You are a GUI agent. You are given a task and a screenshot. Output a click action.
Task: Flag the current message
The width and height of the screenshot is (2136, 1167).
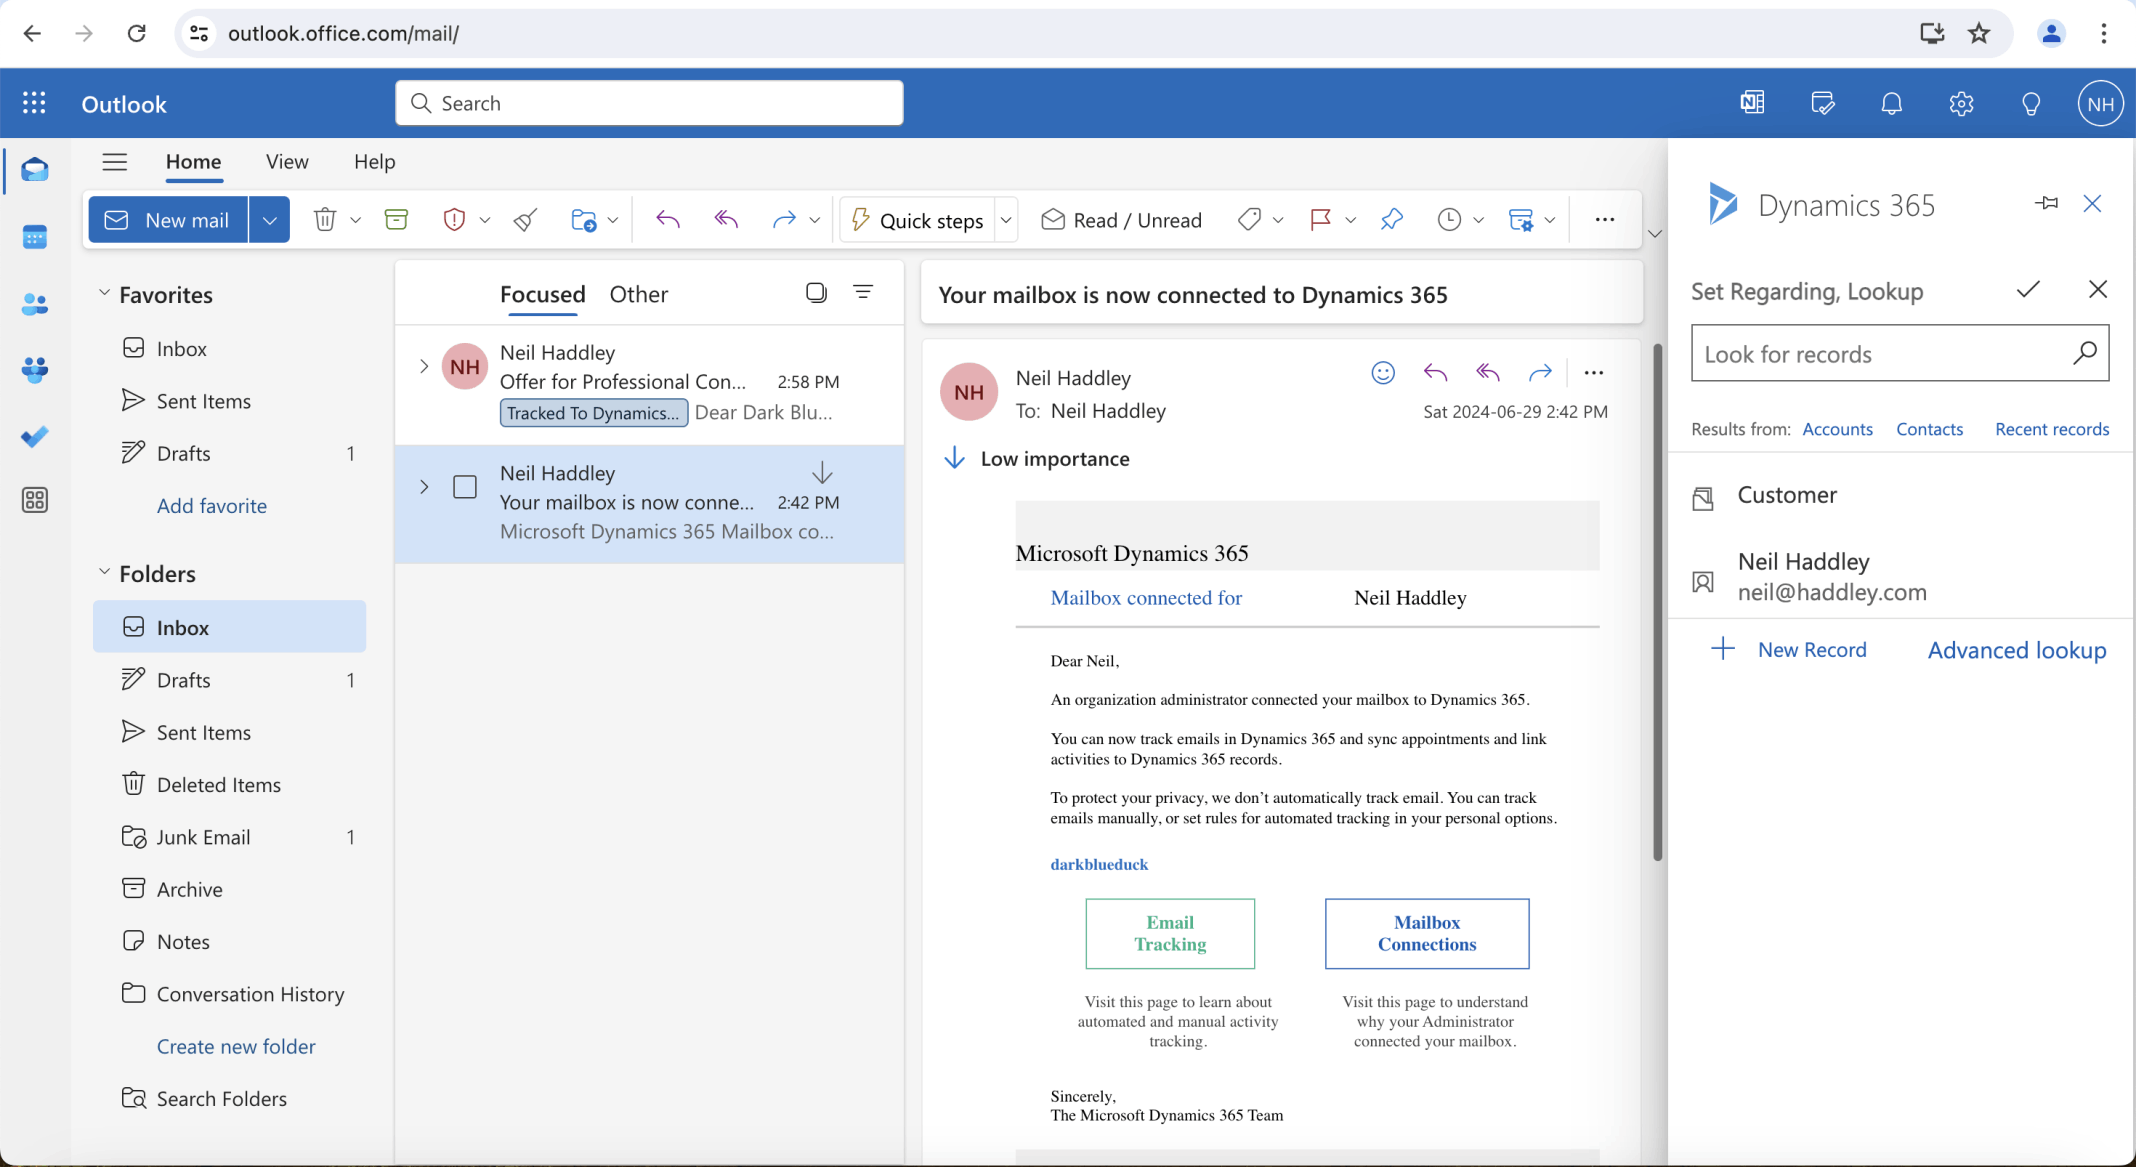pyautogui.click(x=1322, y=219)
